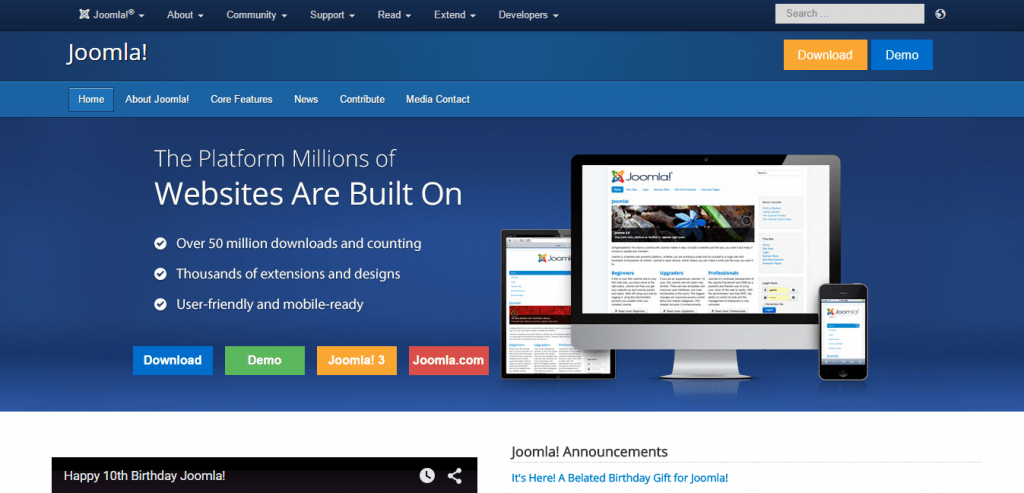Click the green Demo button in hero

264,360
